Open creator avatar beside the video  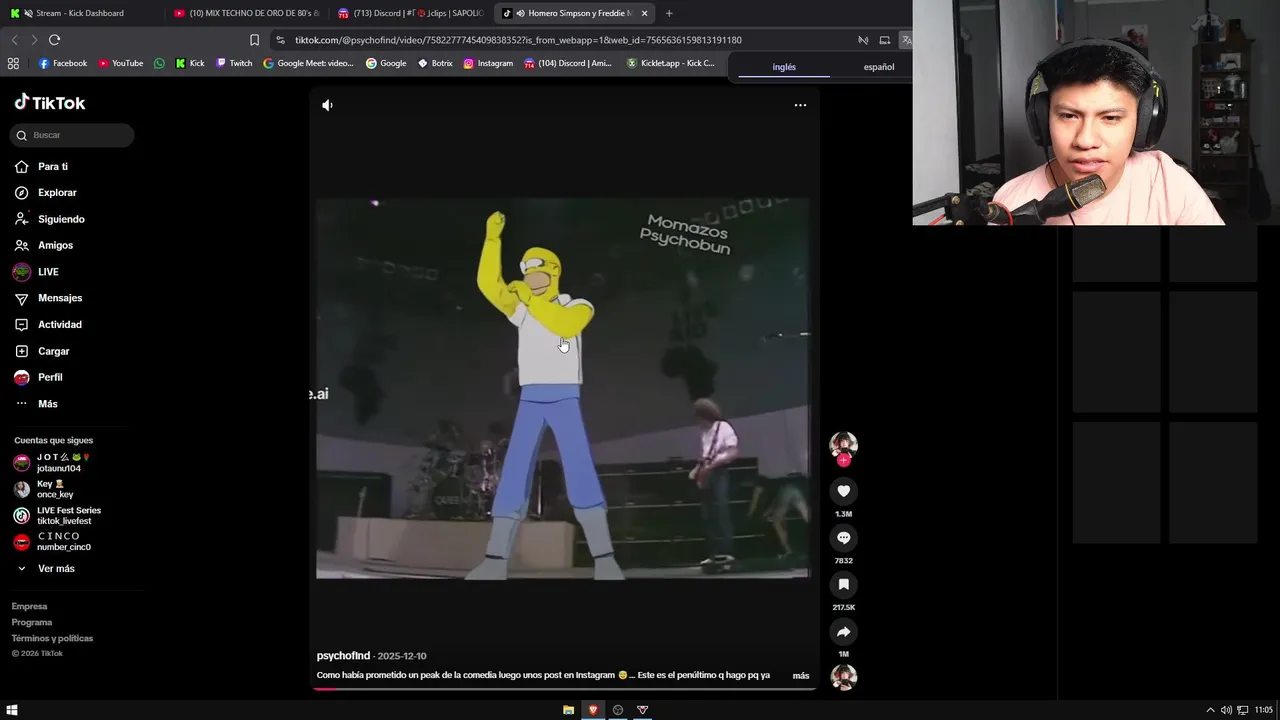tap(843, 445)
